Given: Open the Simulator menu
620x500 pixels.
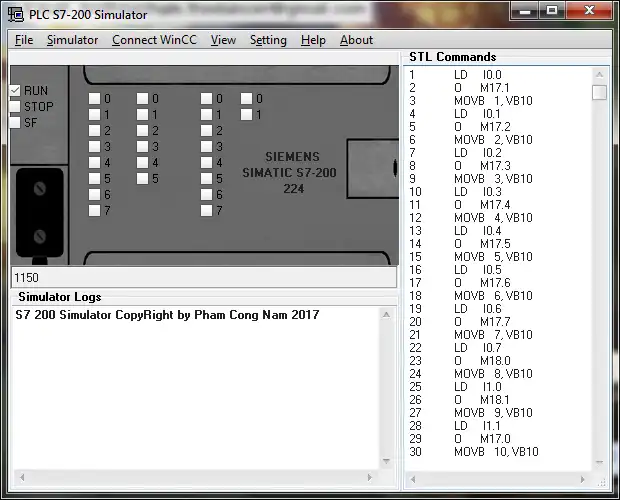Looking at the screenshot, I should pyautogui.click(x=72, y=40).
